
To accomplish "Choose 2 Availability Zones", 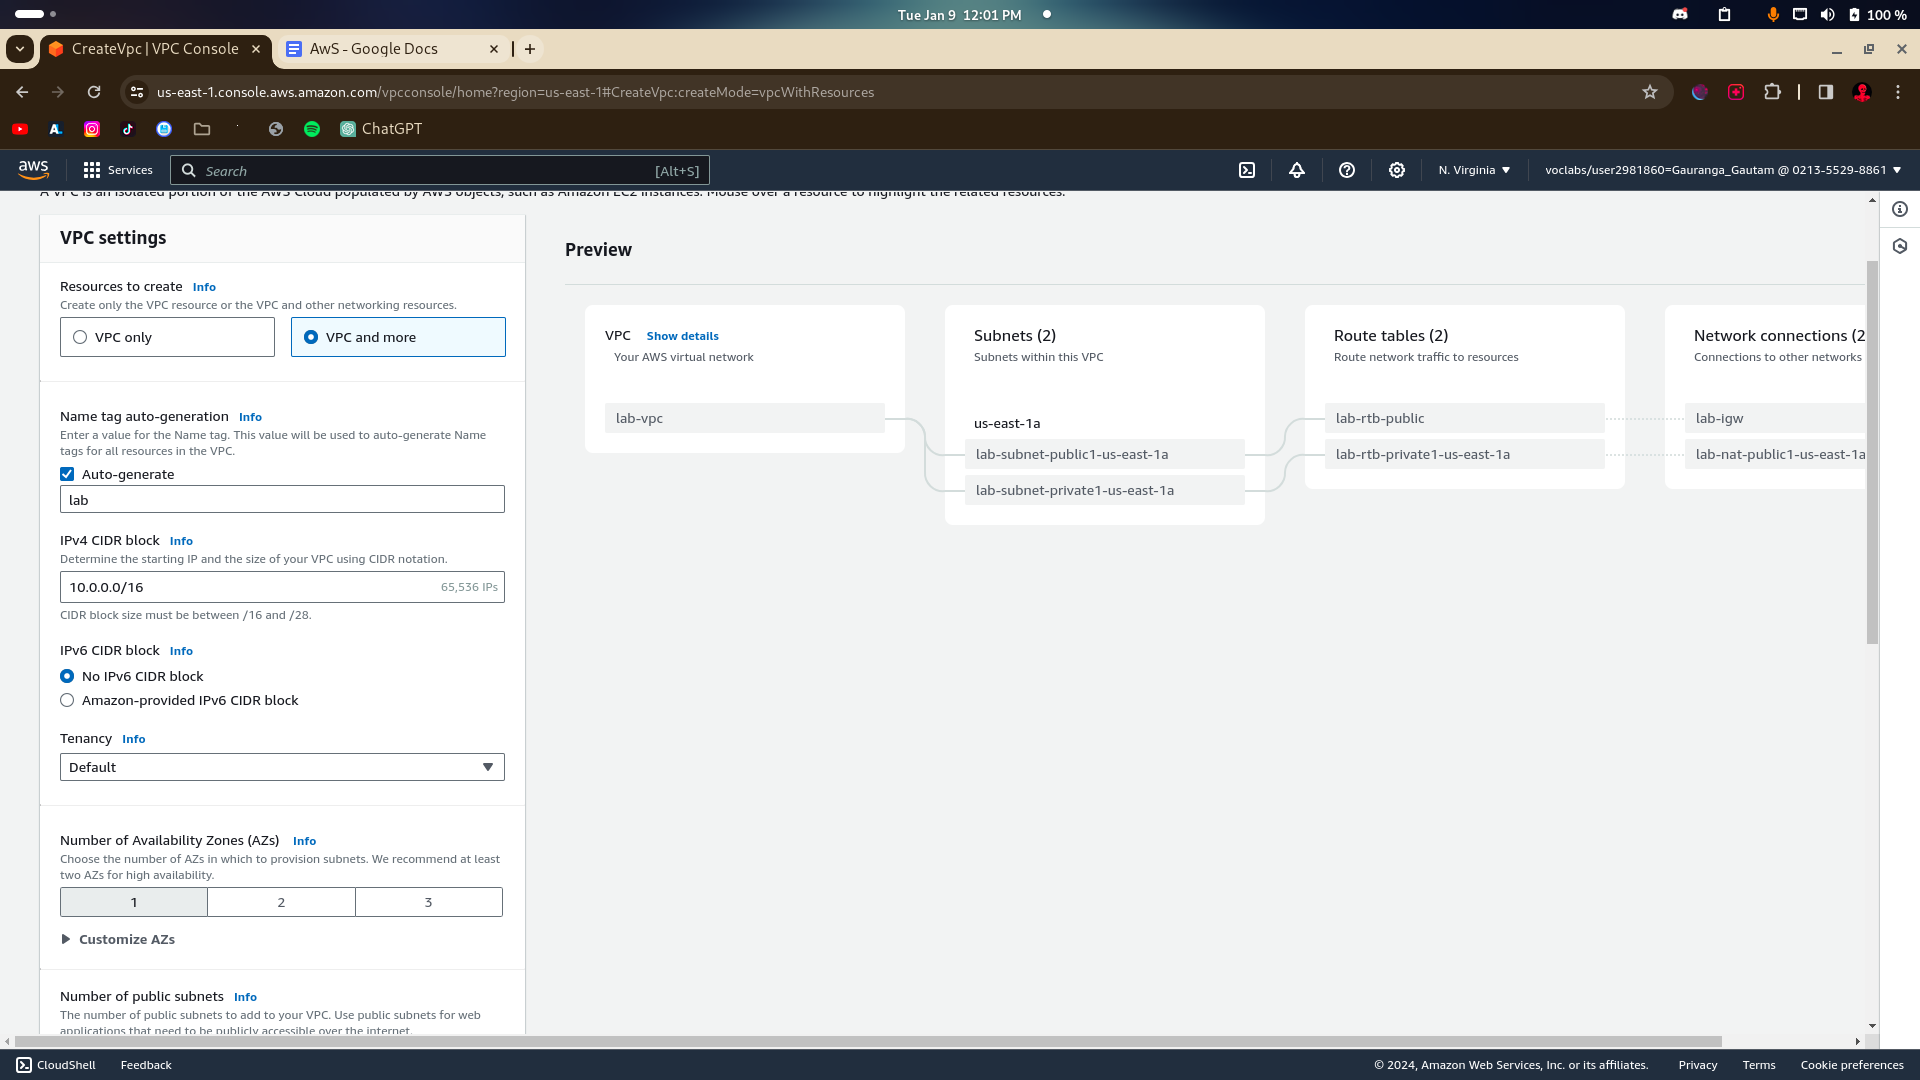I will point(281,902).
